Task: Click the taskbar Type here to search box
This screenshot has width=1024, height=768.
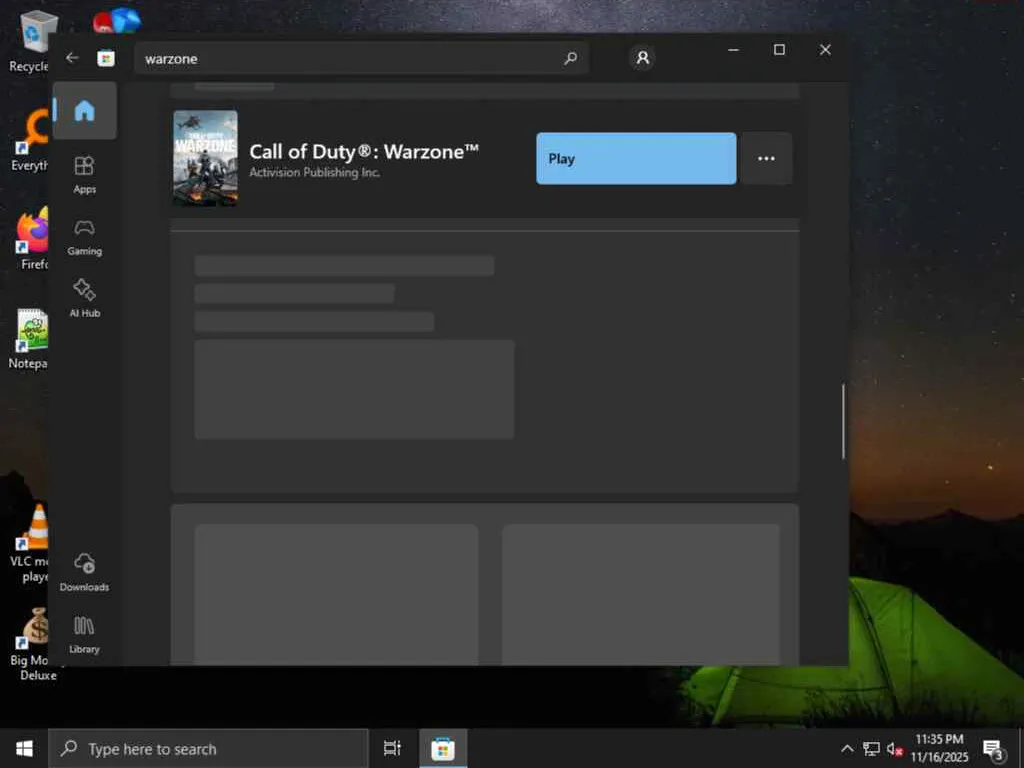Action: tap(209, 748)
